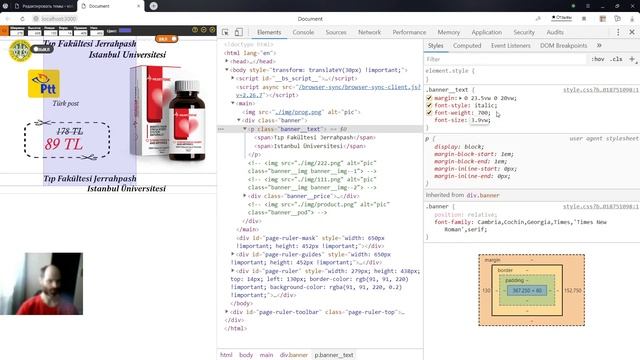This screenshot has width=640, height=360.
Task: Open a new browser tab
Action: coord(153,6)
